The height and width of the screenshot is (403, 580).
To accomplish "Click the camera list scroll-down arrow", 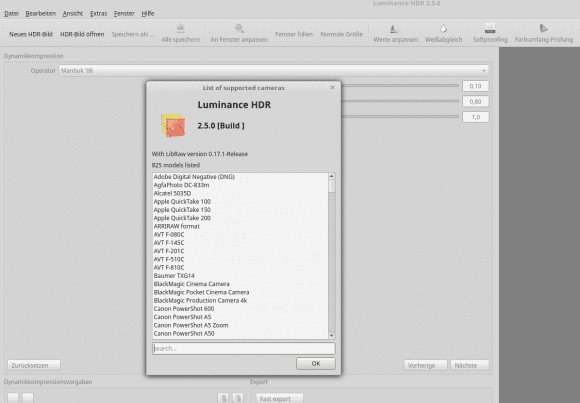I will [x=331, y=336].
